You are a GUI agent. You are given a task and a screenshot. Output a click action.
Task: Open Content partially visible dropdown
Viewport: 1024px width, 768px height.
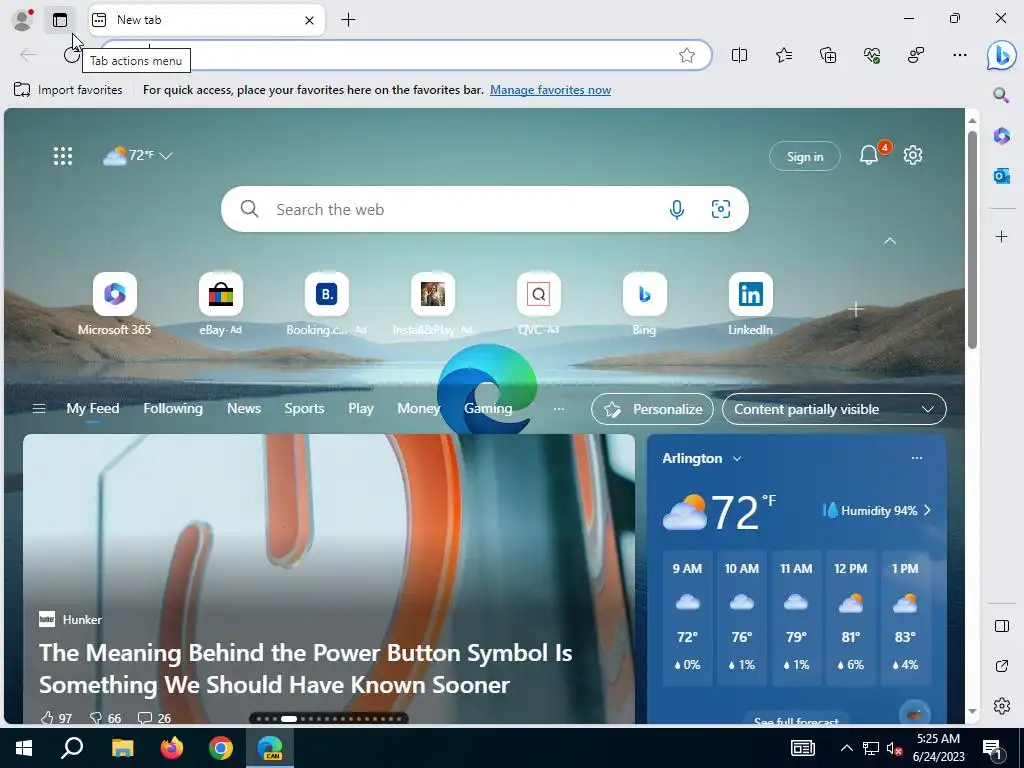834,409
